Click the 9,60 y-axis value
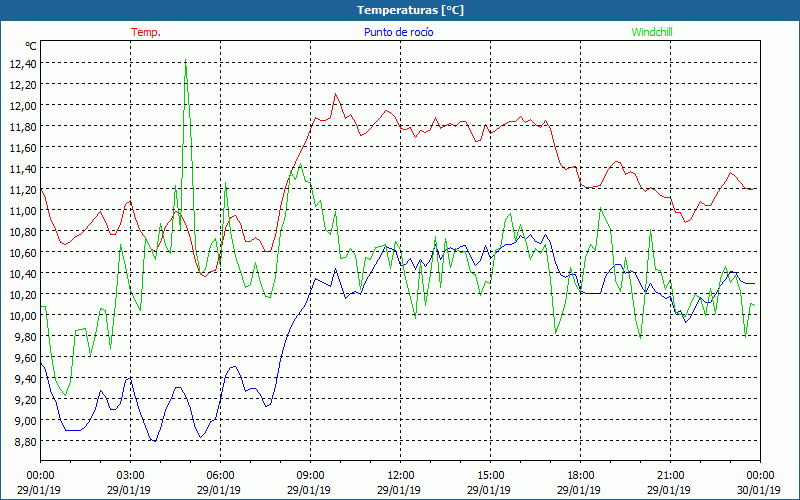Image resolution: width=800 pixels, height=500 pixels. coord(26,357)
